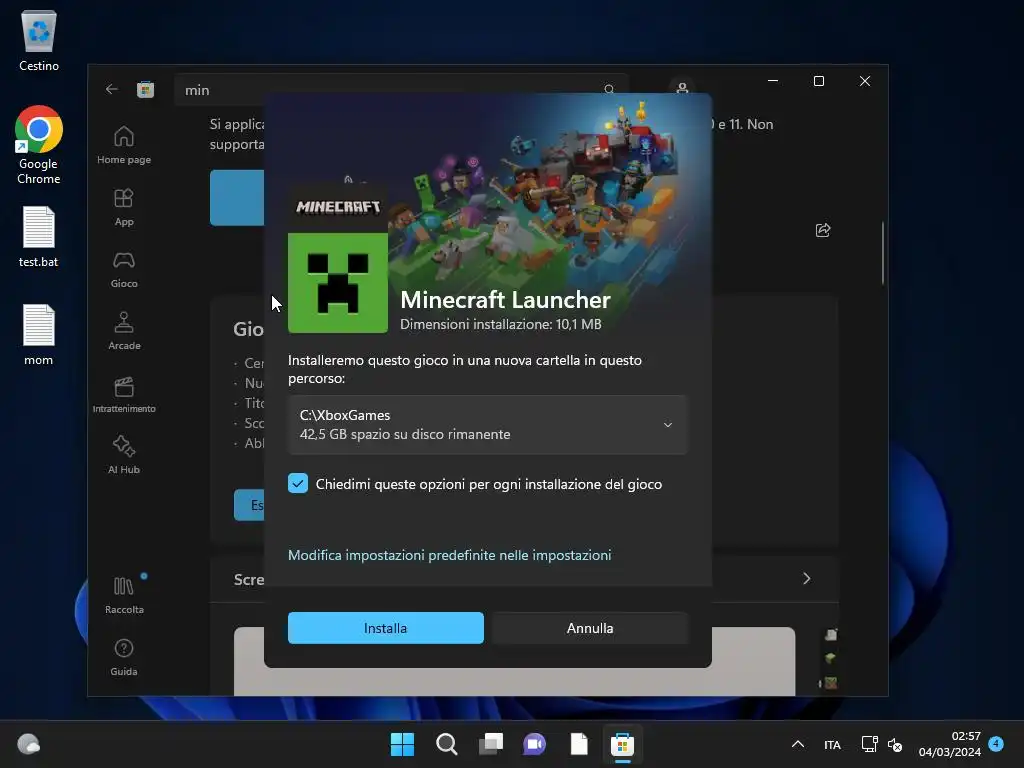This screenshot has height=768, width=1024.
Task: Open Raccolta library in sidebar
Action: [124, 595]
